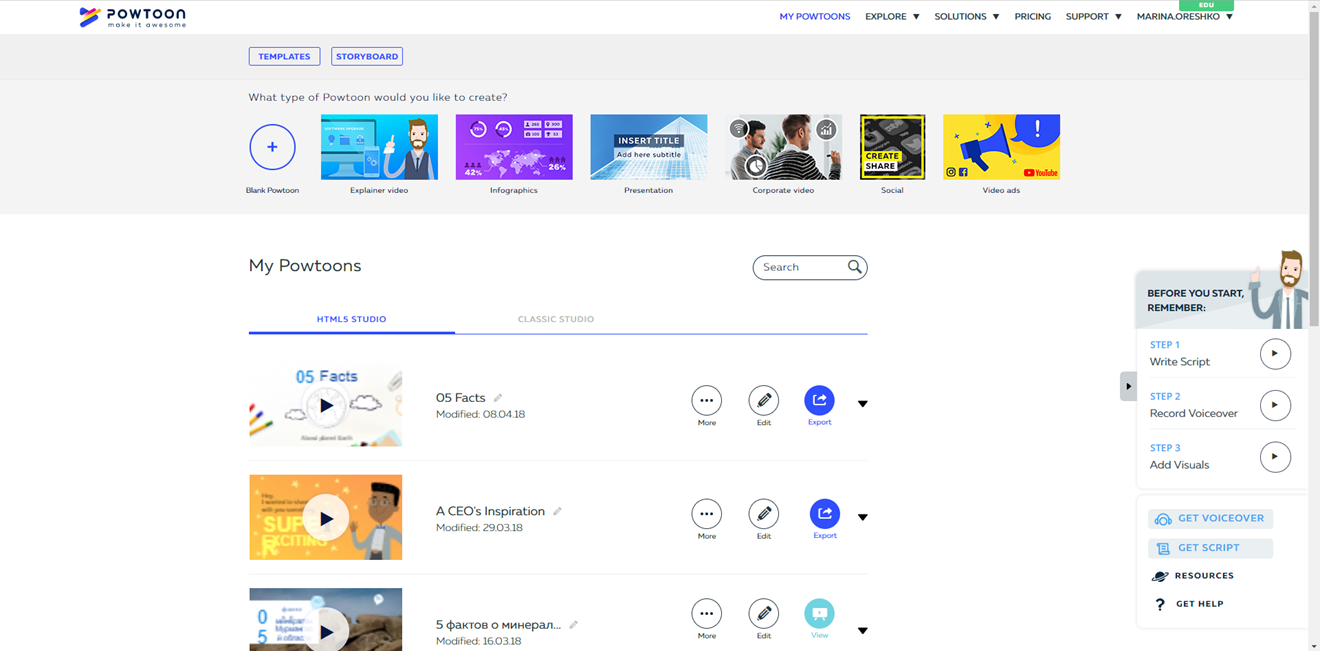Open the Explore dropdown menu
The width and height of the screenshot is (1320, 651).
892,17
